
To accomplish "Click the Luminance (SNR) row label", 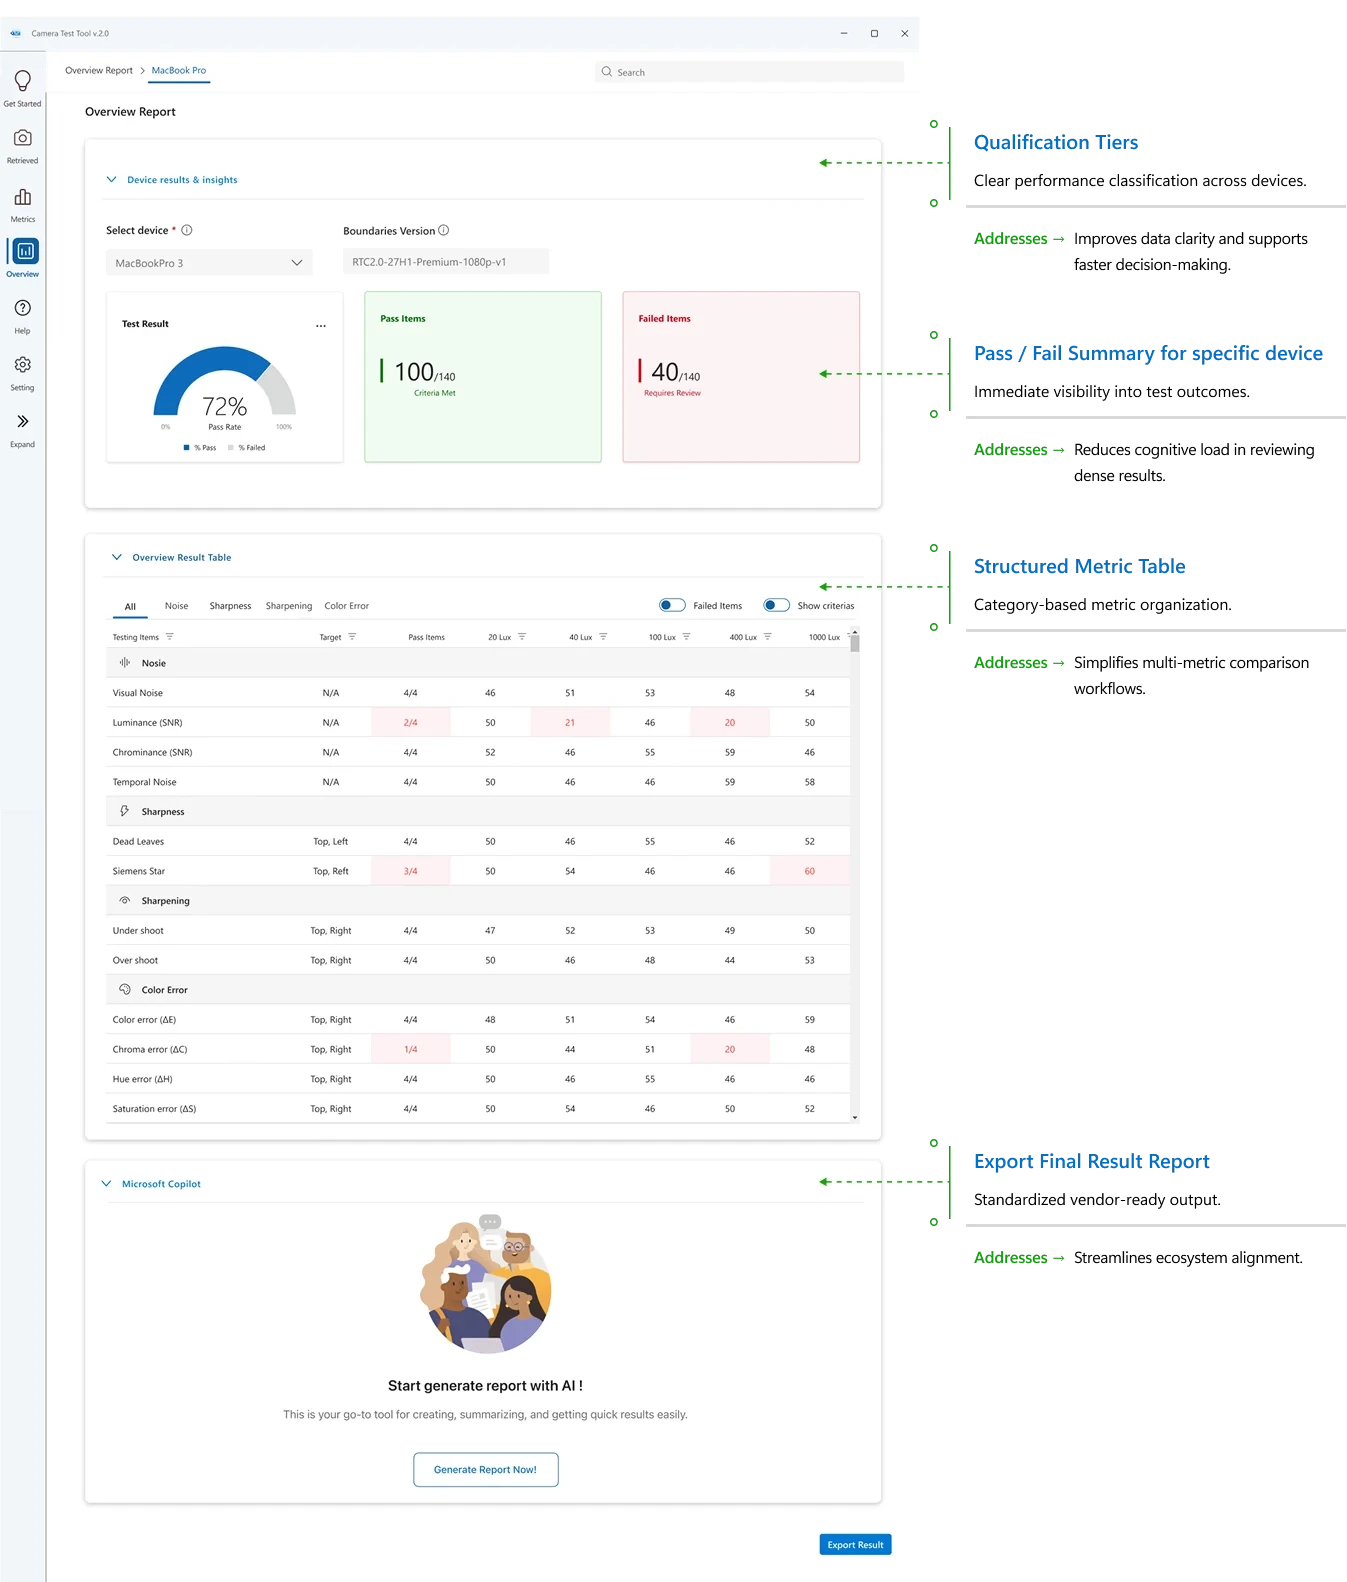I will (148, 723).
